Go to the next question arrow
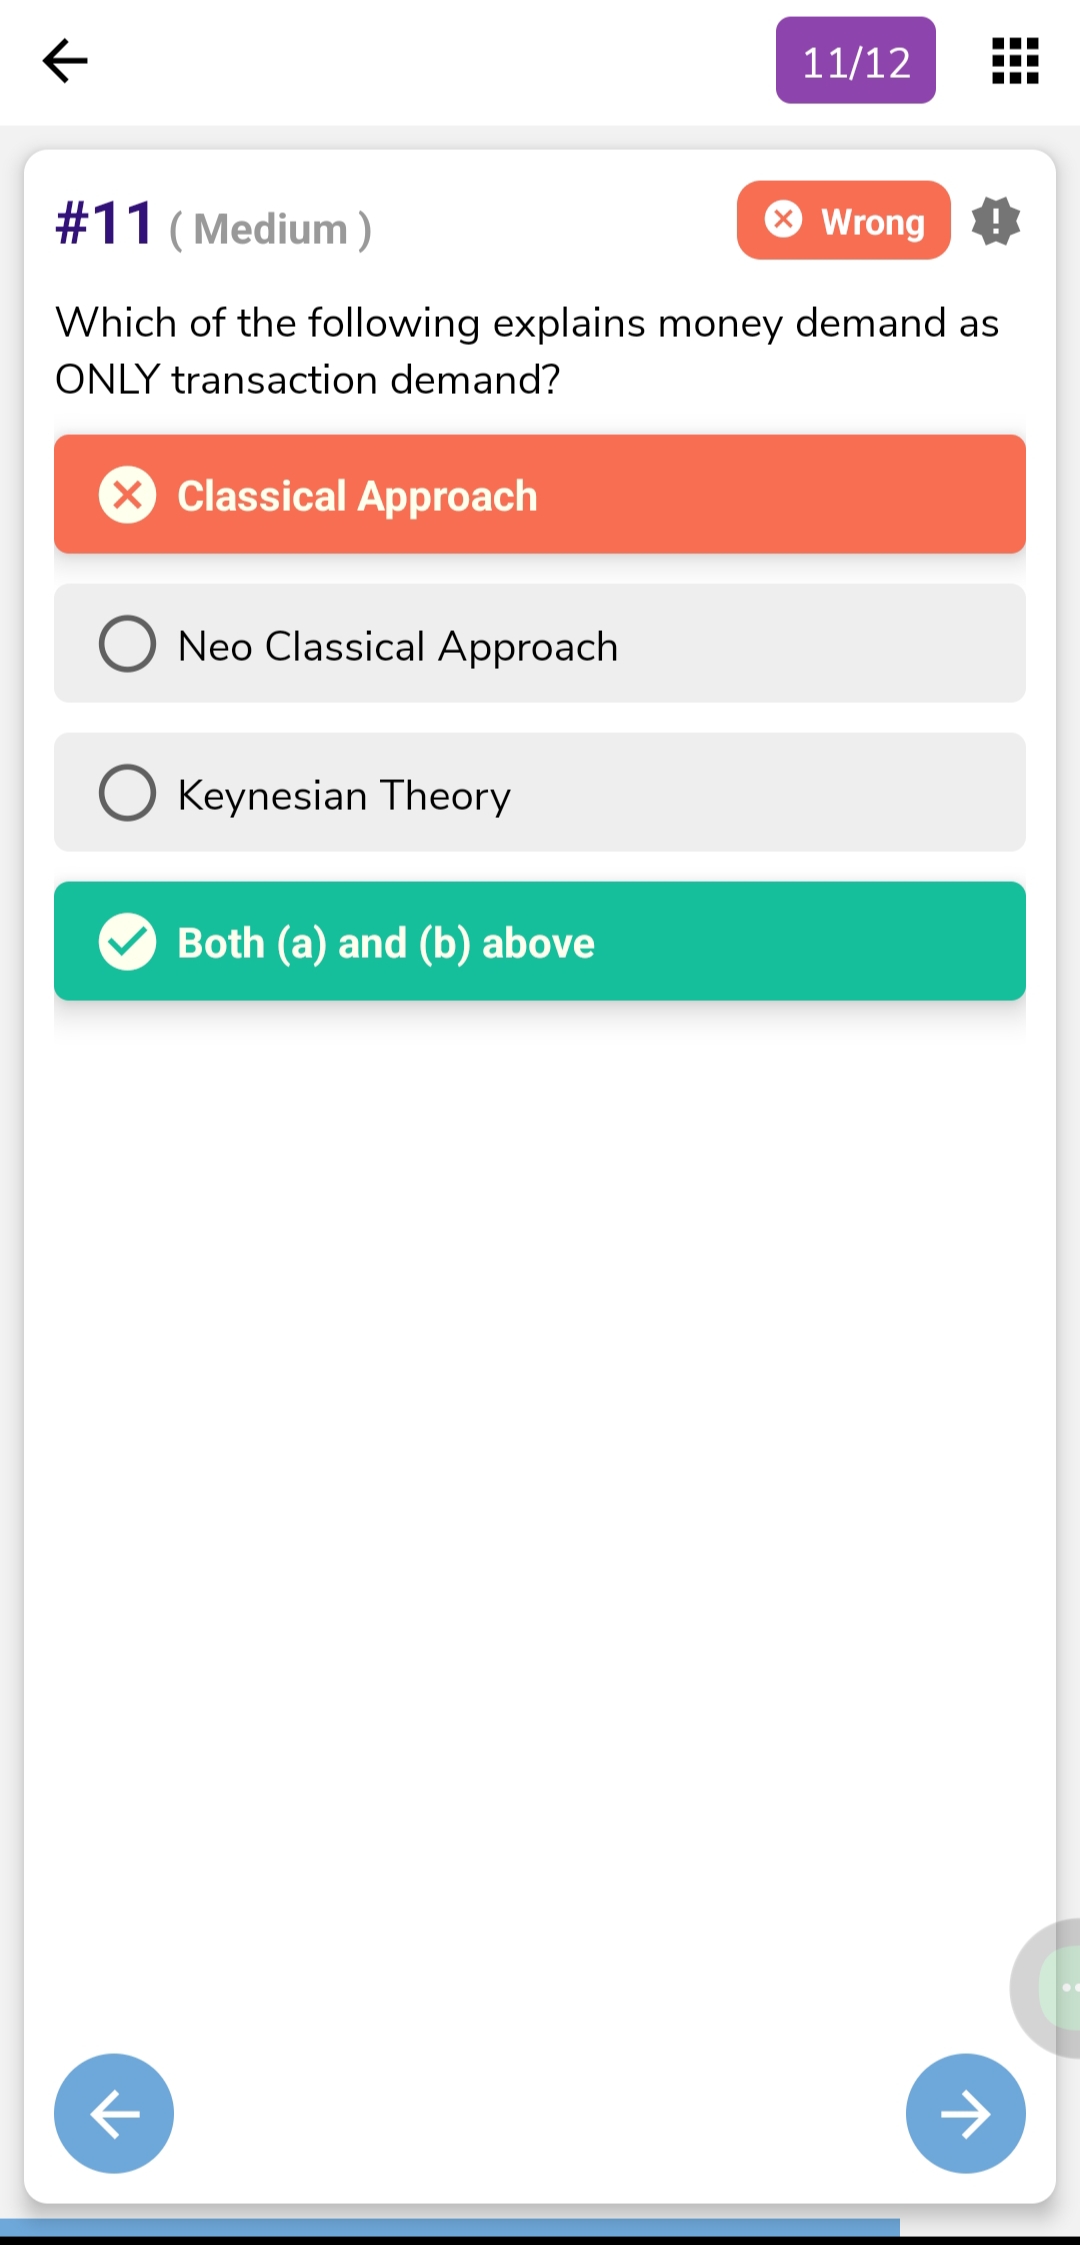1080x2245 pixels. (965, 2113)
